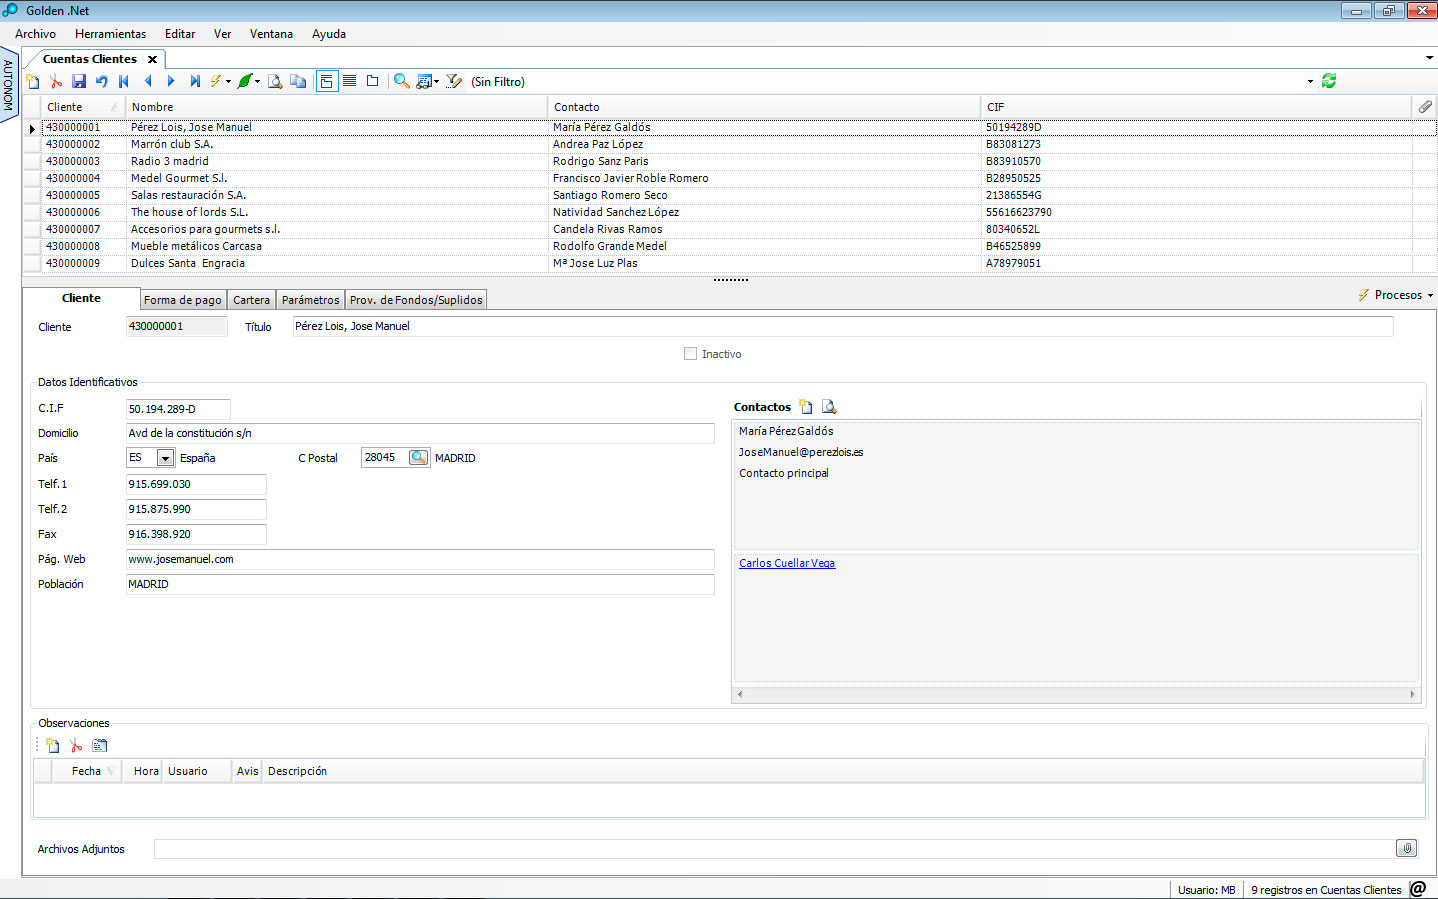Image resolution: width=1438 pixels, height=899 pixels.
Task: Open the País ES dropdown
Action: pos(165,458)
